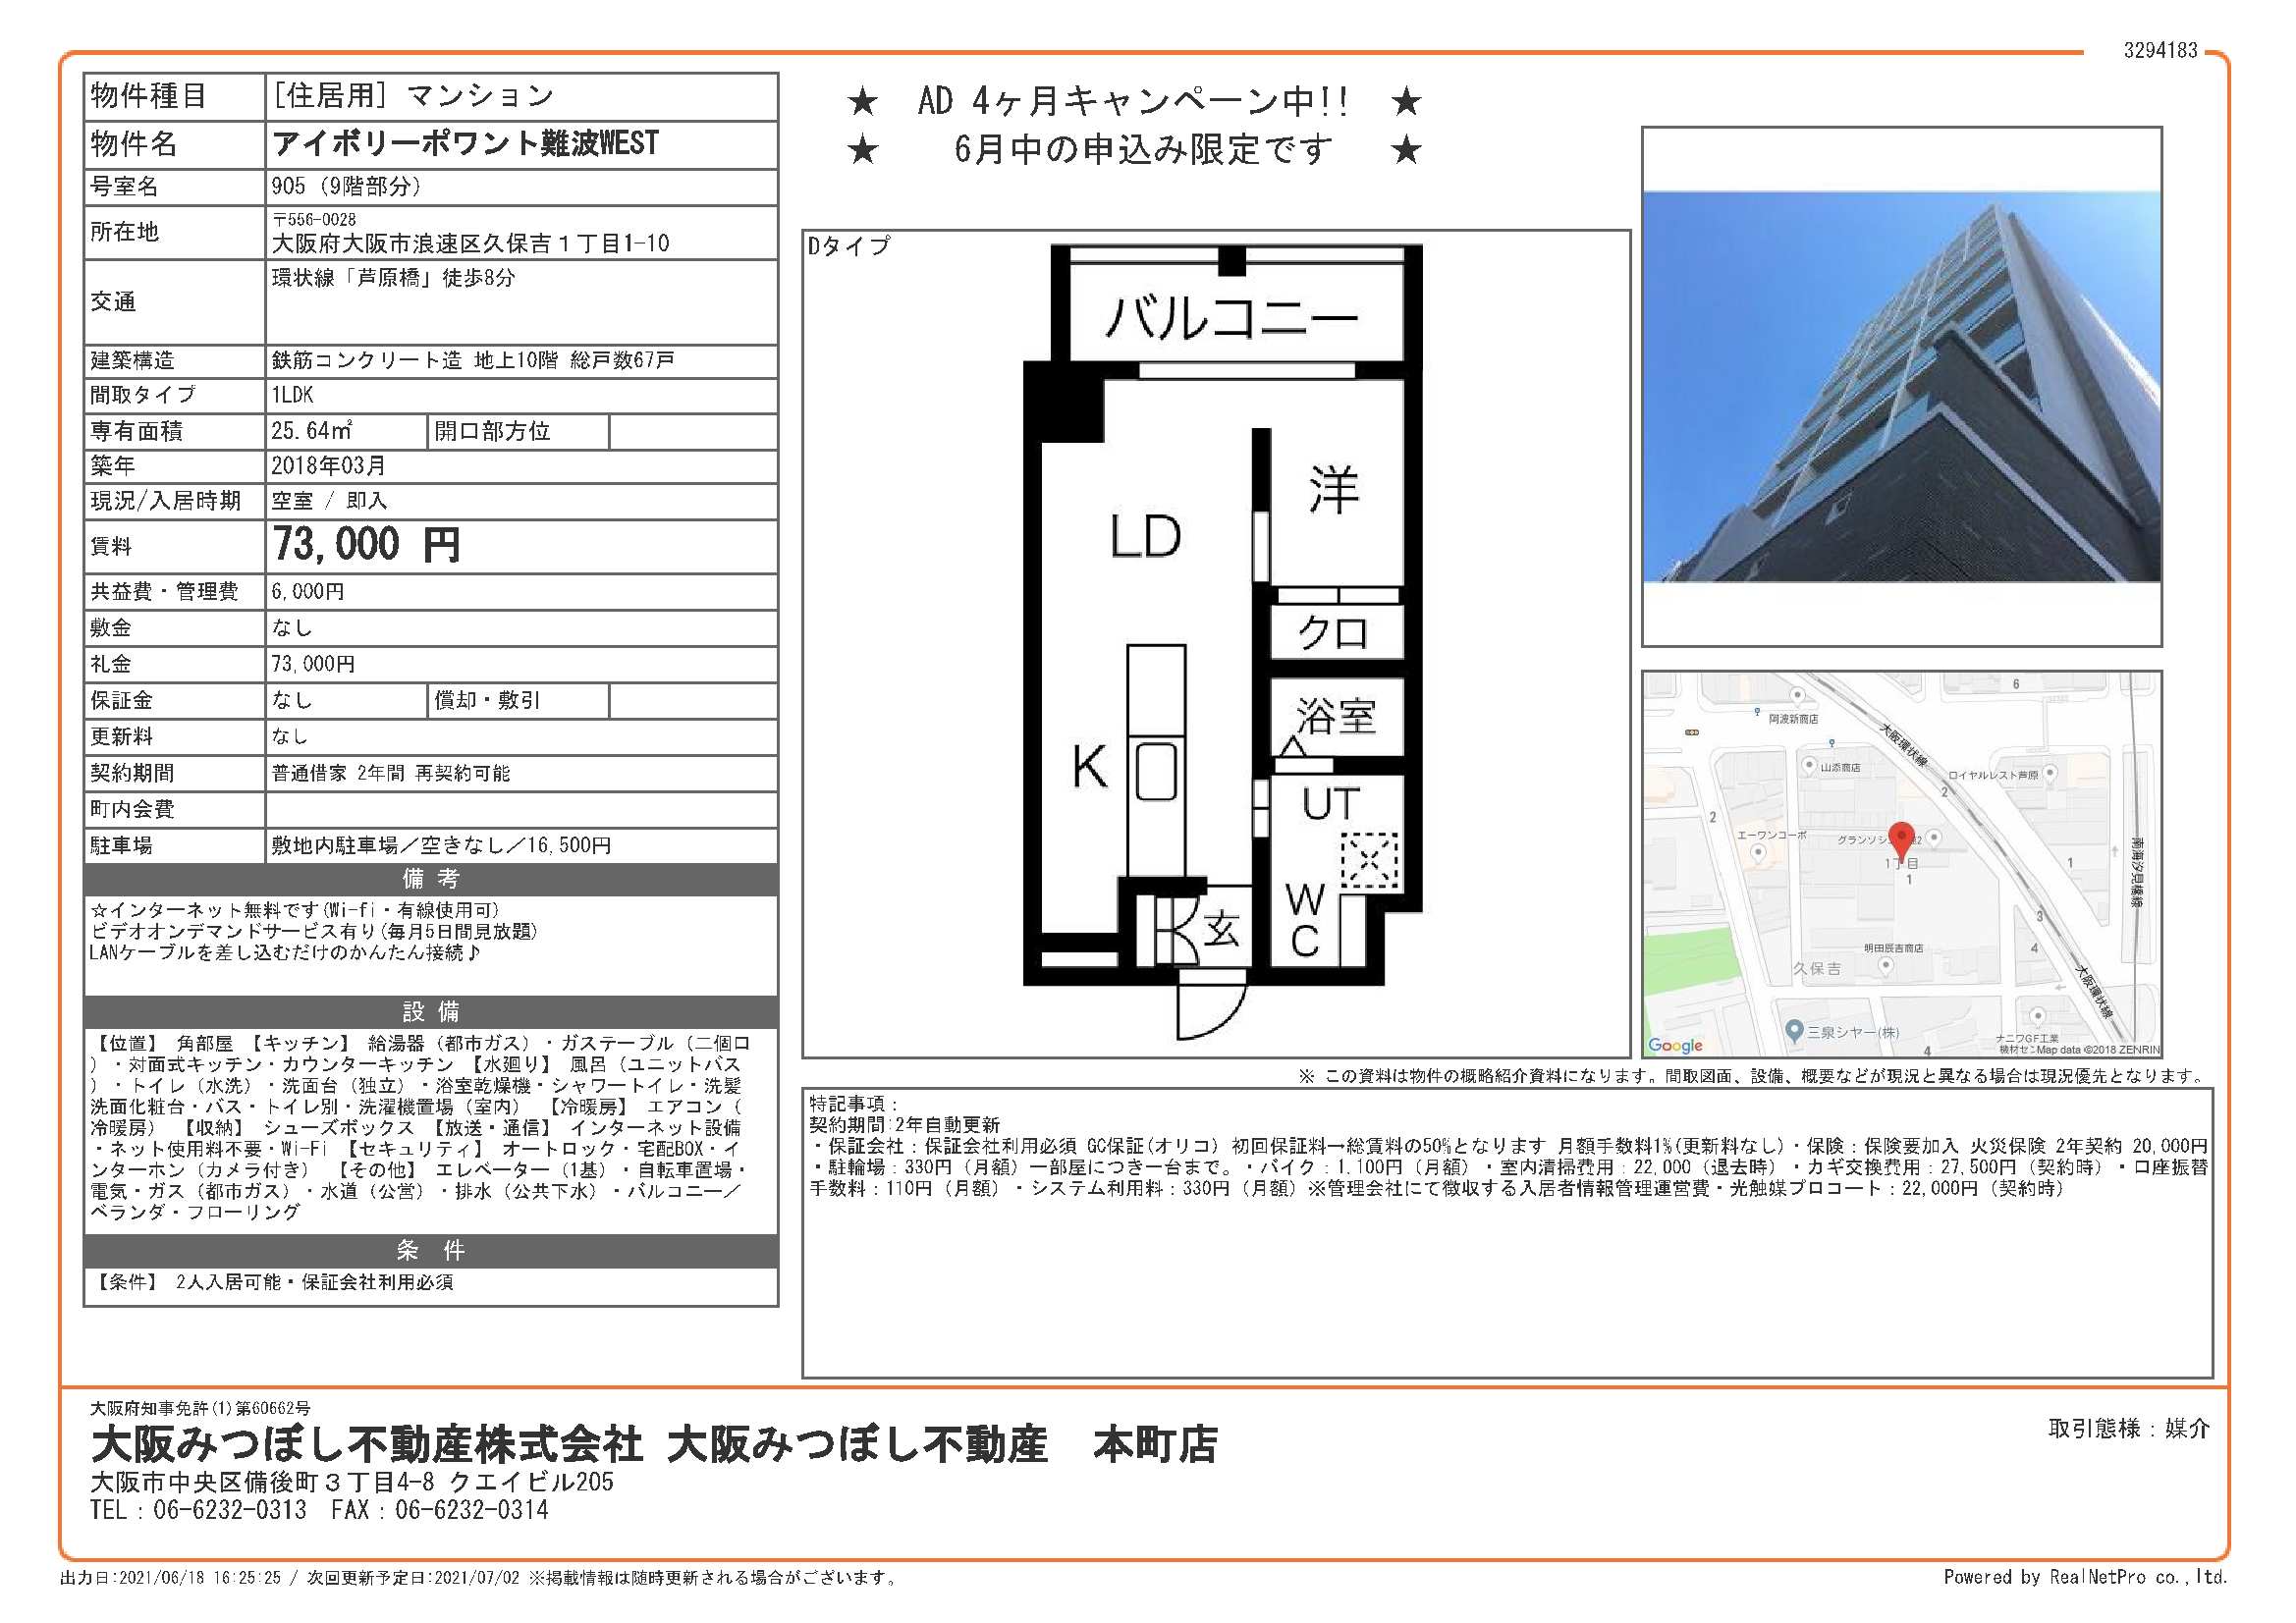Click the license number 第60662号 line
Screen dimensions: 2296x1623
click(200, 1408)
